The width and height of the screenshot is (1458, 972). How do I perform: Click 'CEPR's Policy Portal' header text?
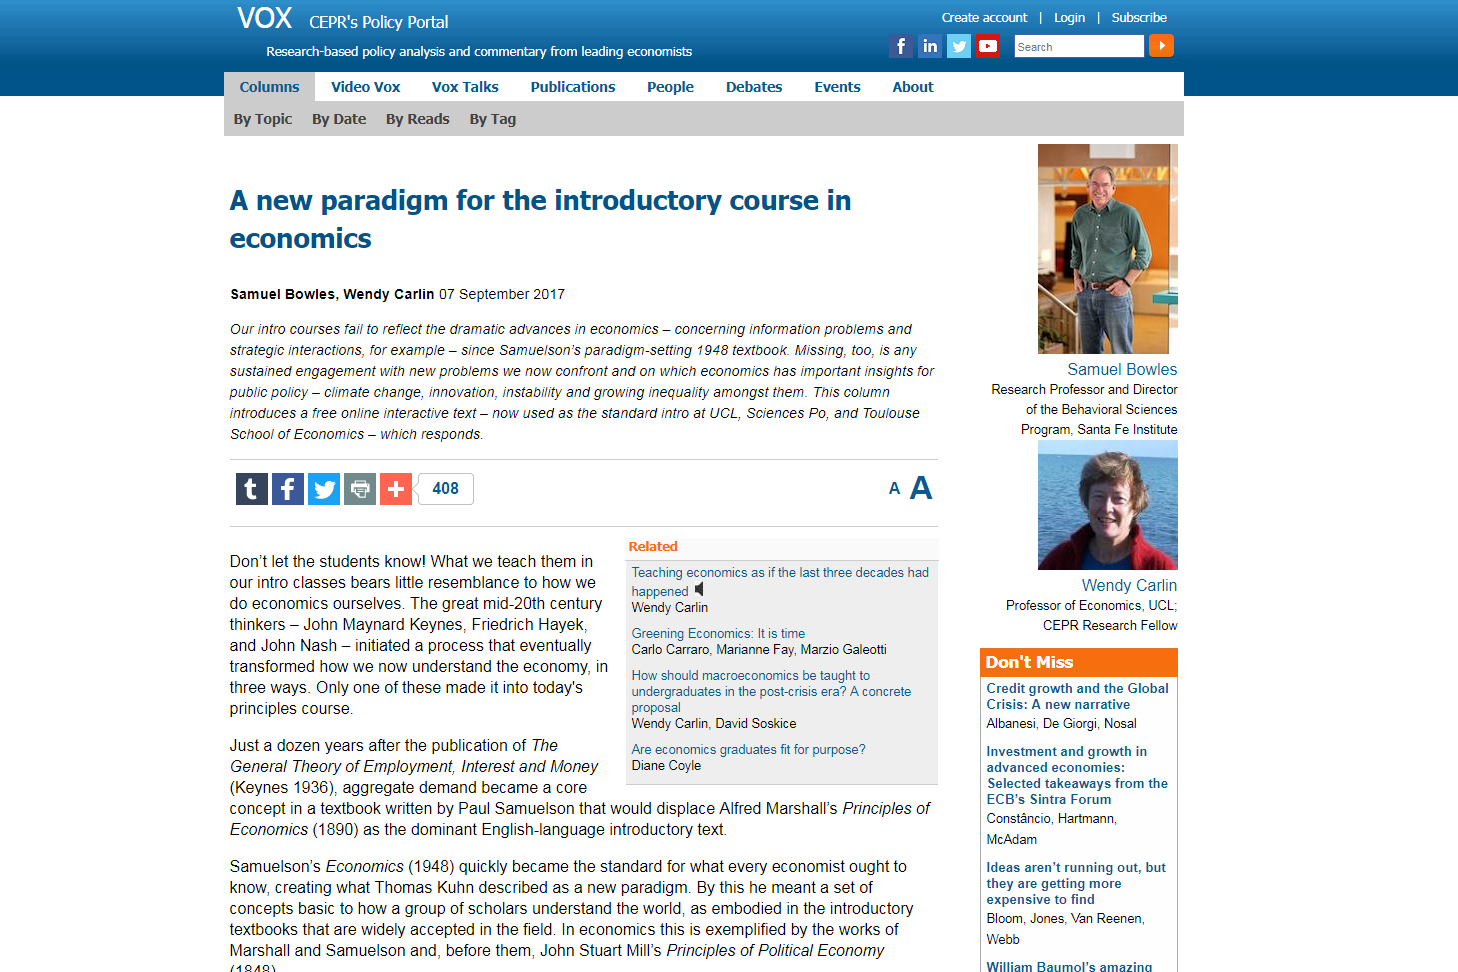pos(379,22)
